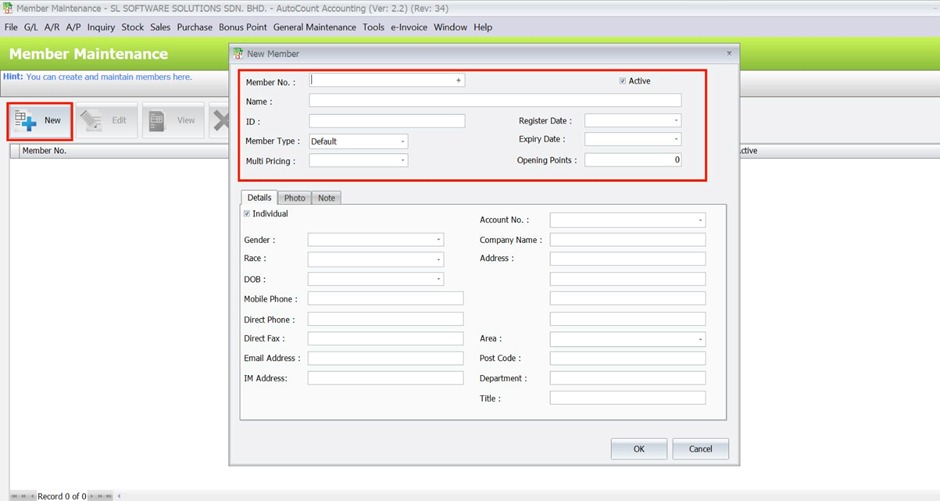This screenshot has height=501, width=940.
Task: Open the e-Invoice menu
Action: point(409,27)
